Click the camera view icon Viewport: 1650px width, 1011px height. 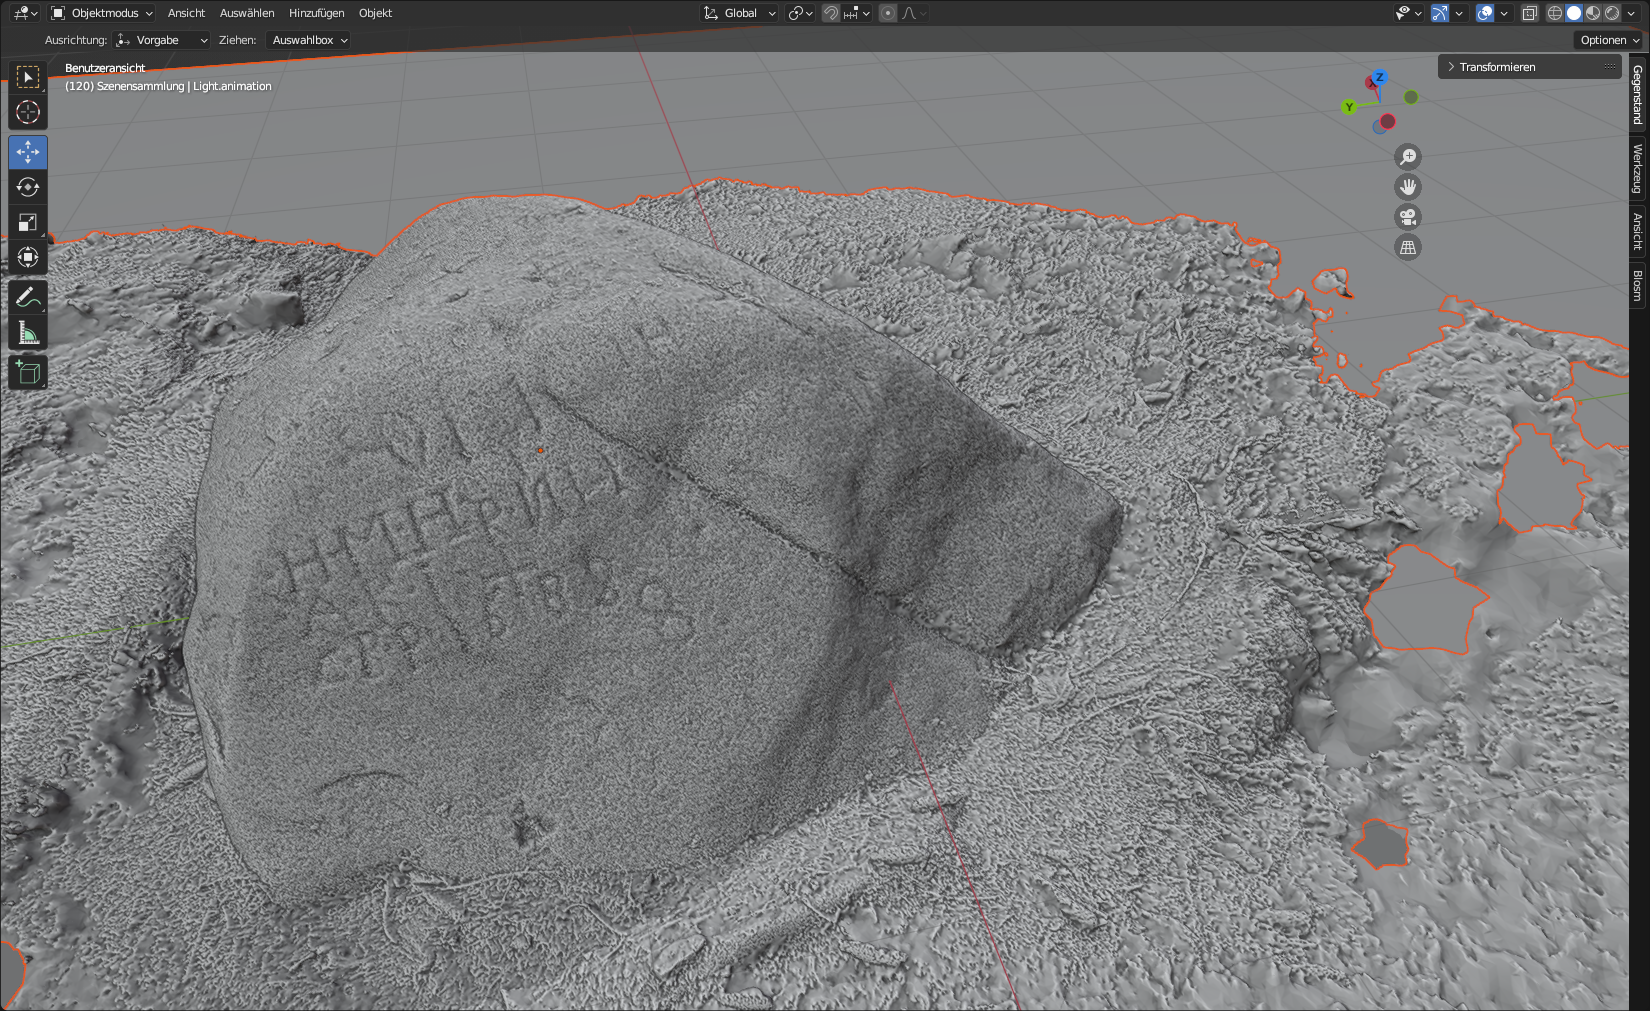(x=1408, y=217)
